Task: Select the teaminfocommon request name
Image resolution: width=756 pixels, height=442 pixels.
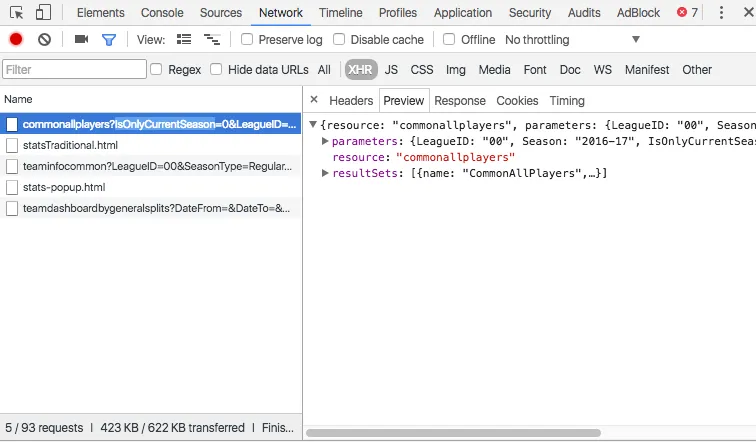Action: coord(157,166)
